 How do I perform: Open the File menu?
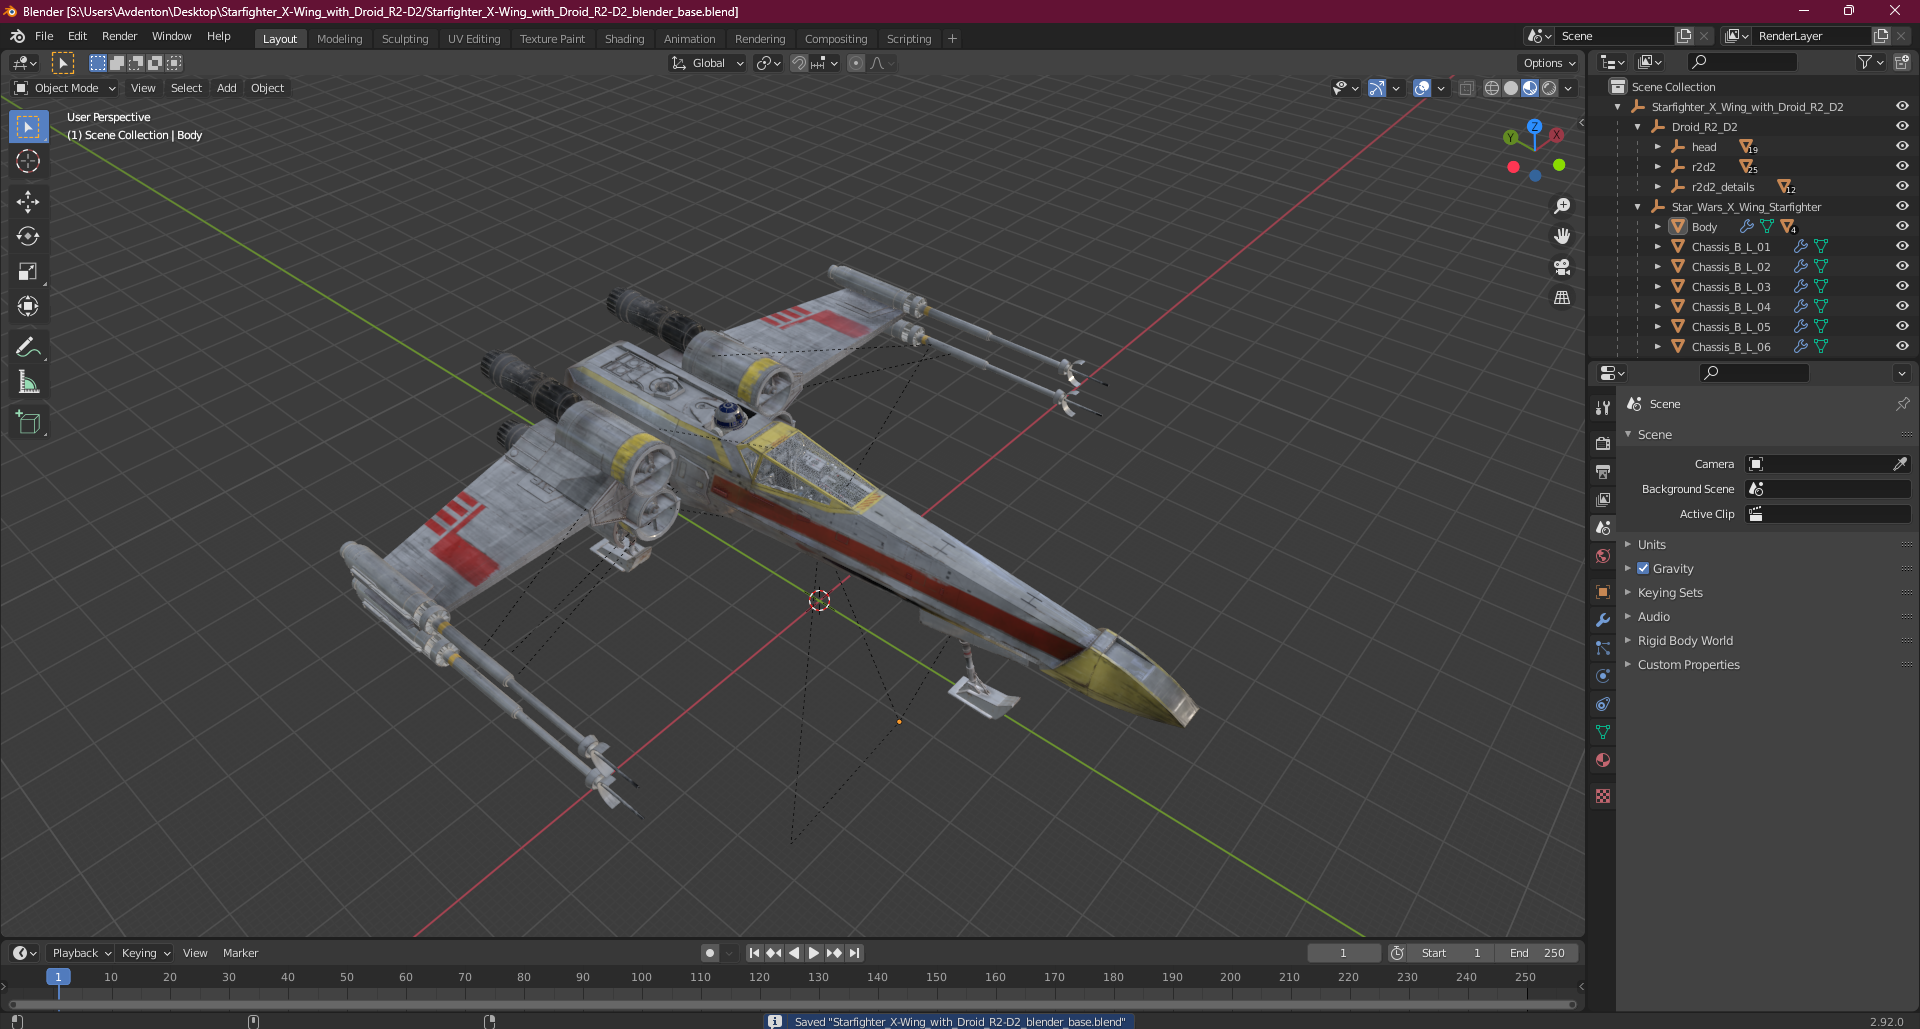coord(44,36)
